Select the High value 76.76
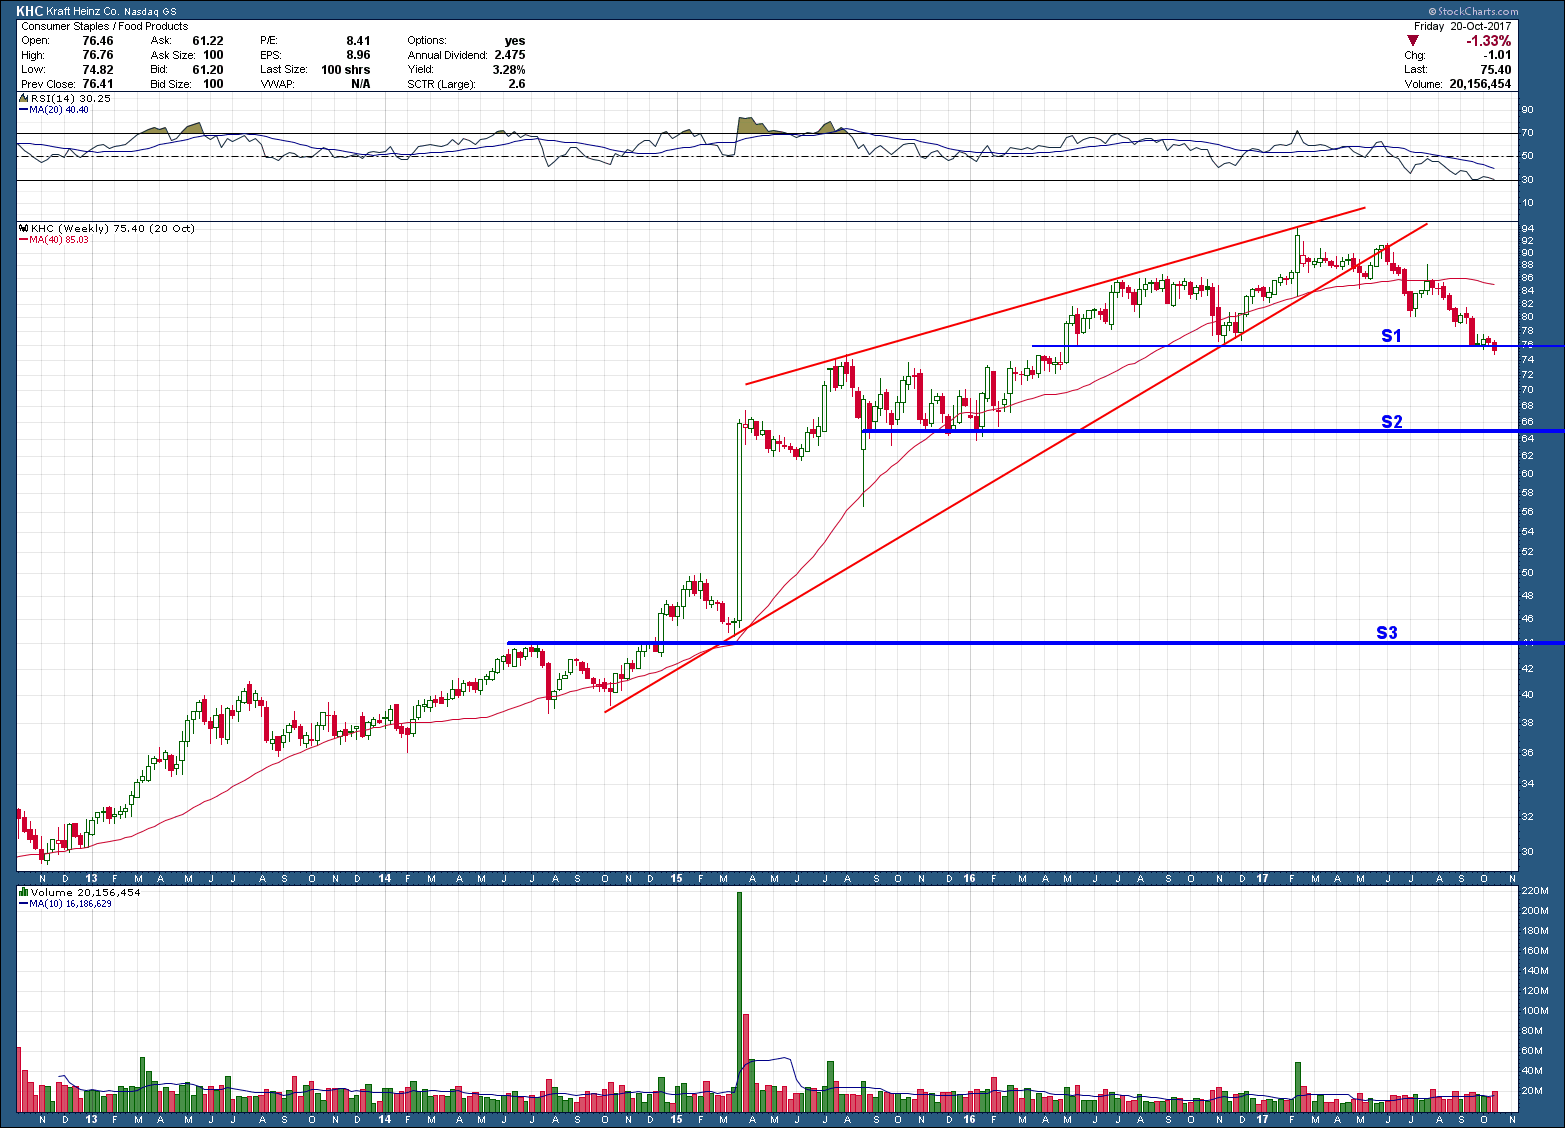Screen dimensions: 1565x1128 [x=98, y=55]
